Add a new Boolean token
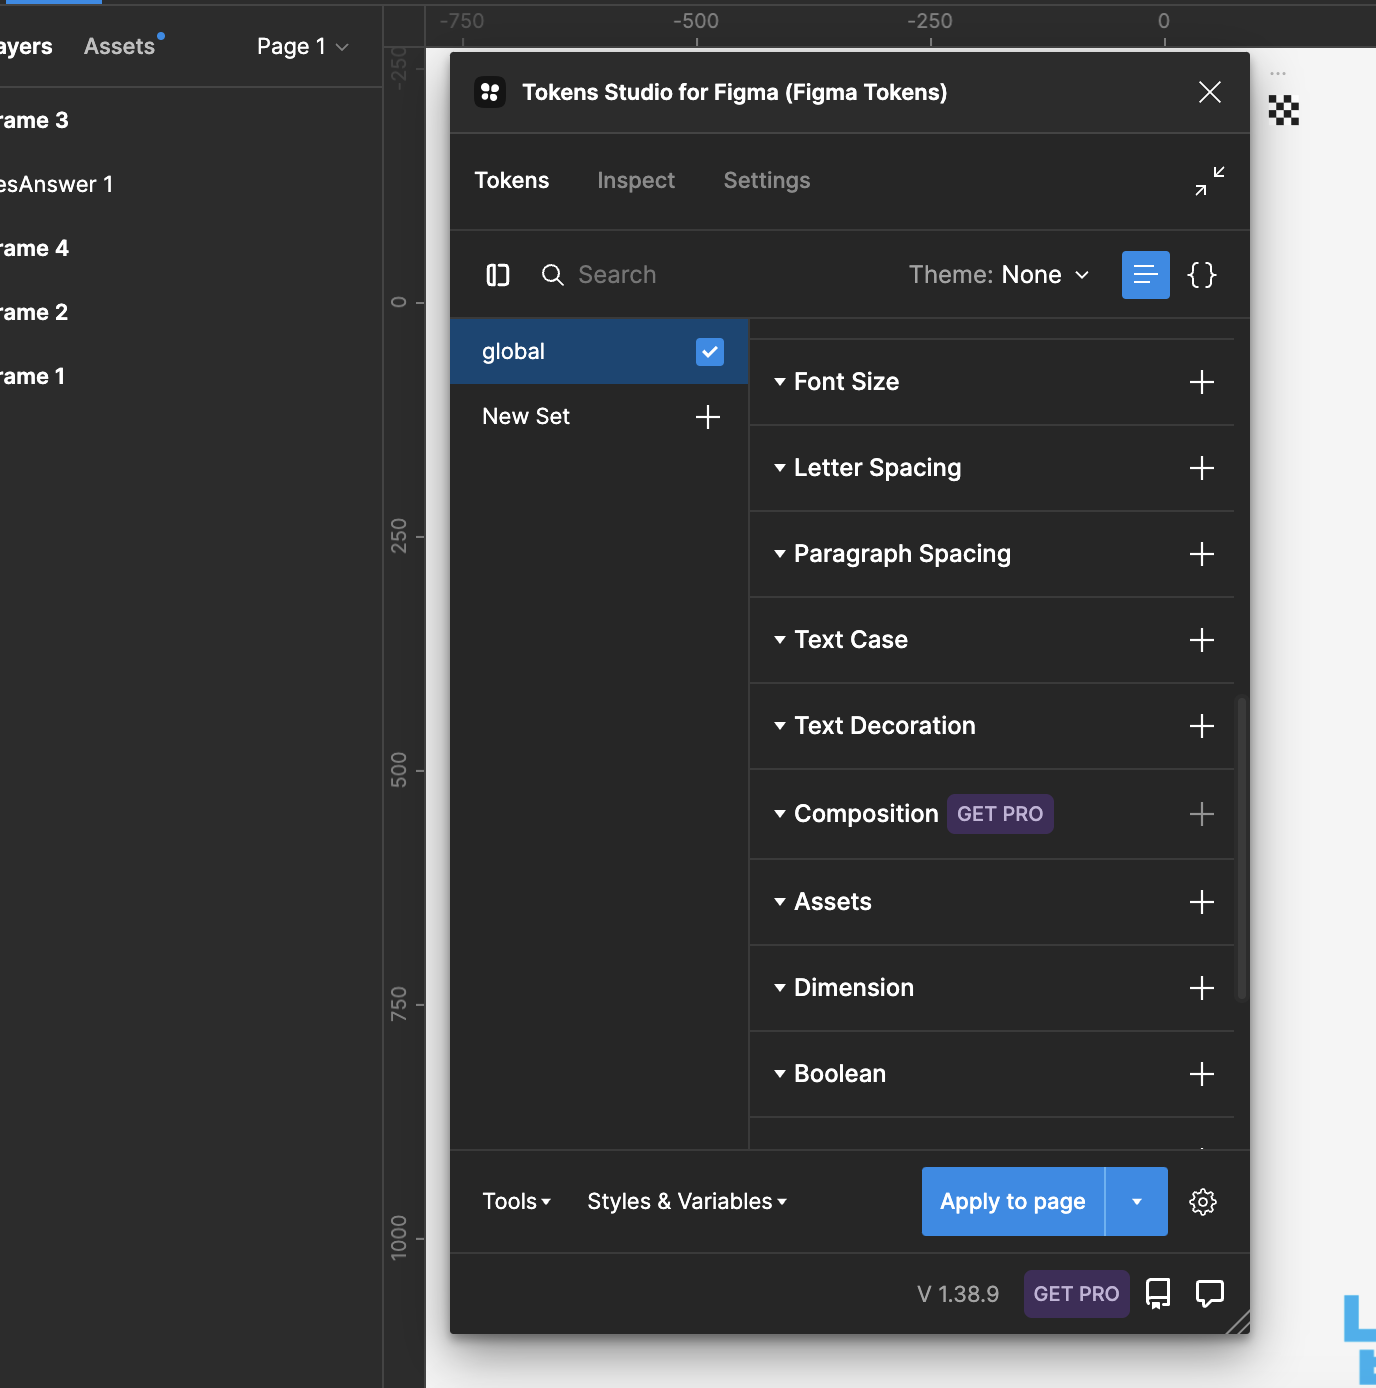This screenshot has width=1376, height=1388. [1202, 1074]
